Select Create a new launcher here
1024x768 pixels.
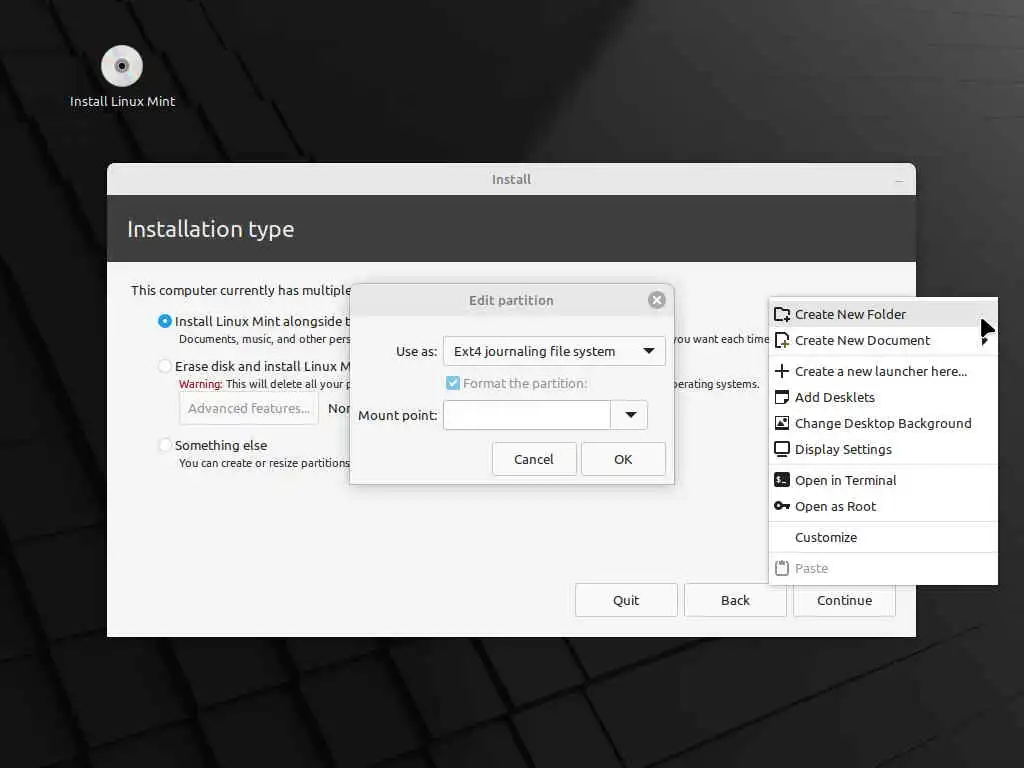(883, 372)
